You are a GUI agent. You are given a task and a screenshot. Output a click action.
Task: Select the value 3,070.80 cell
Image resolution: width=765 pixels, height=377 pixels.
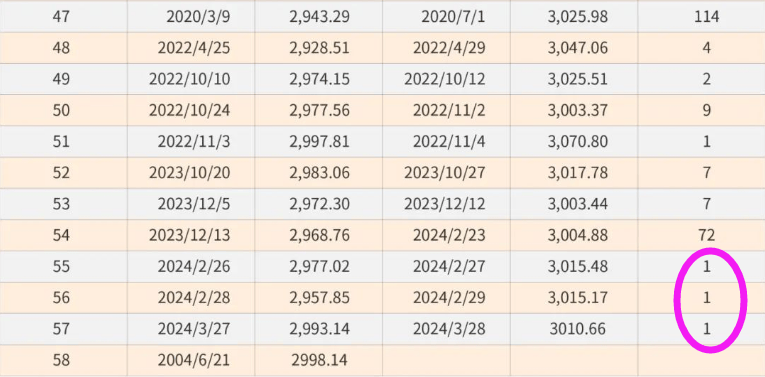574,141
